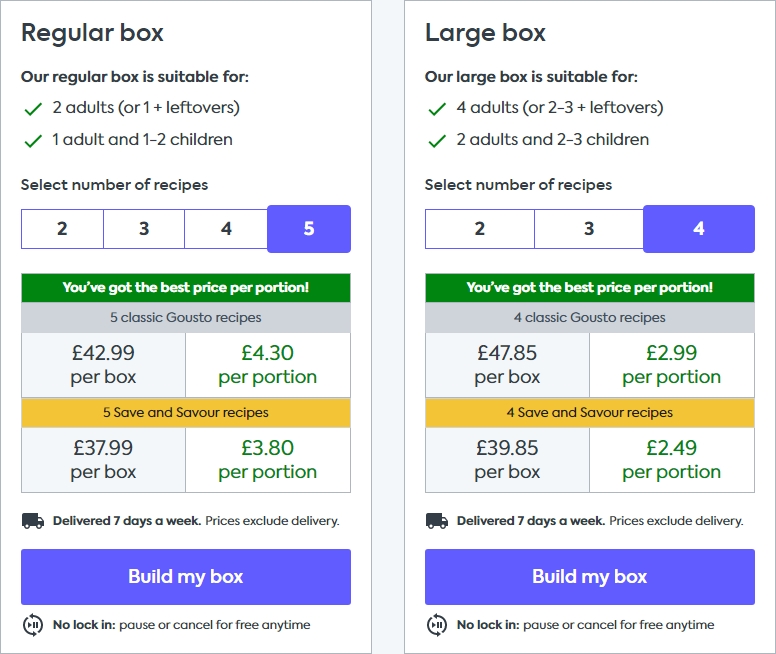Choose 4 recipes for the Large box
This screenshot has height=654, width=776.
coord(699,229)
